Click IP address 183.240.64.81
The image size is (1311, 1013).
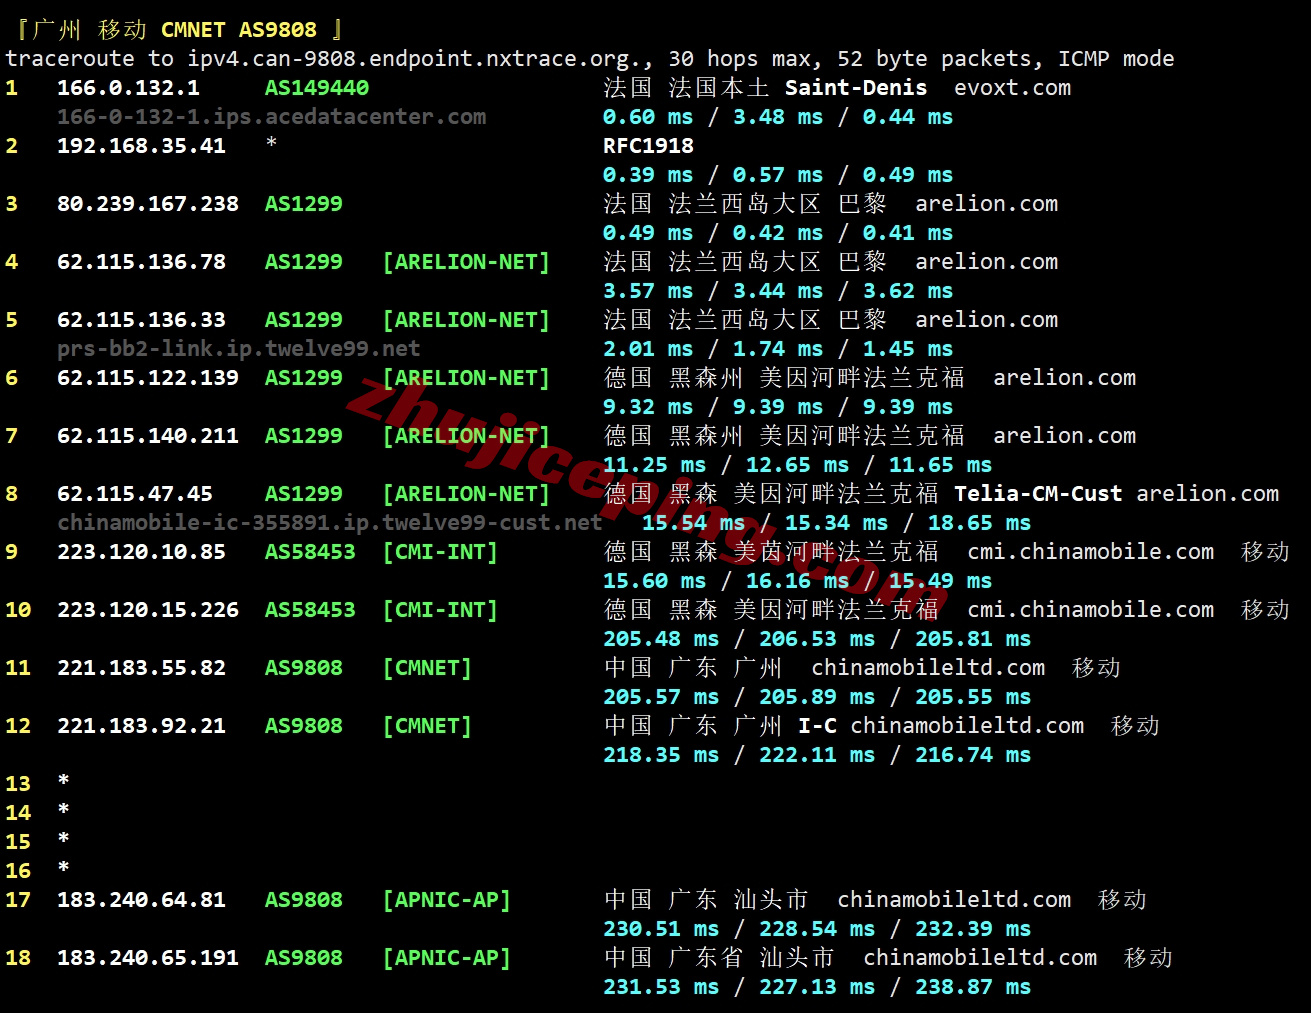click(141, 900)
